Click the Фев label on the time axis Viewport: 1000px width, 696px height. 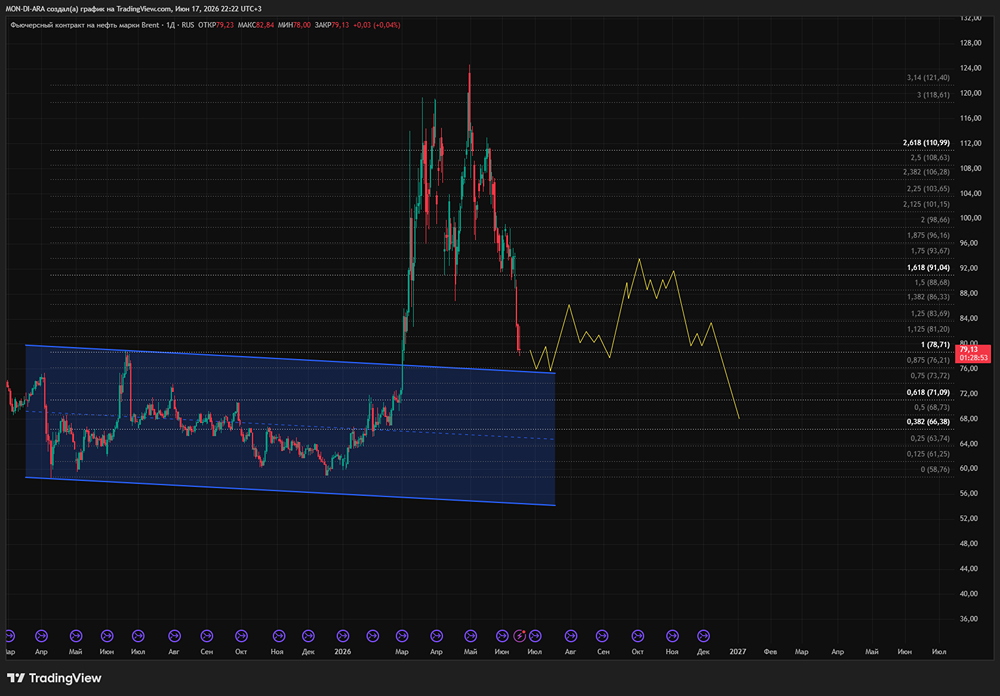[770, 651]
